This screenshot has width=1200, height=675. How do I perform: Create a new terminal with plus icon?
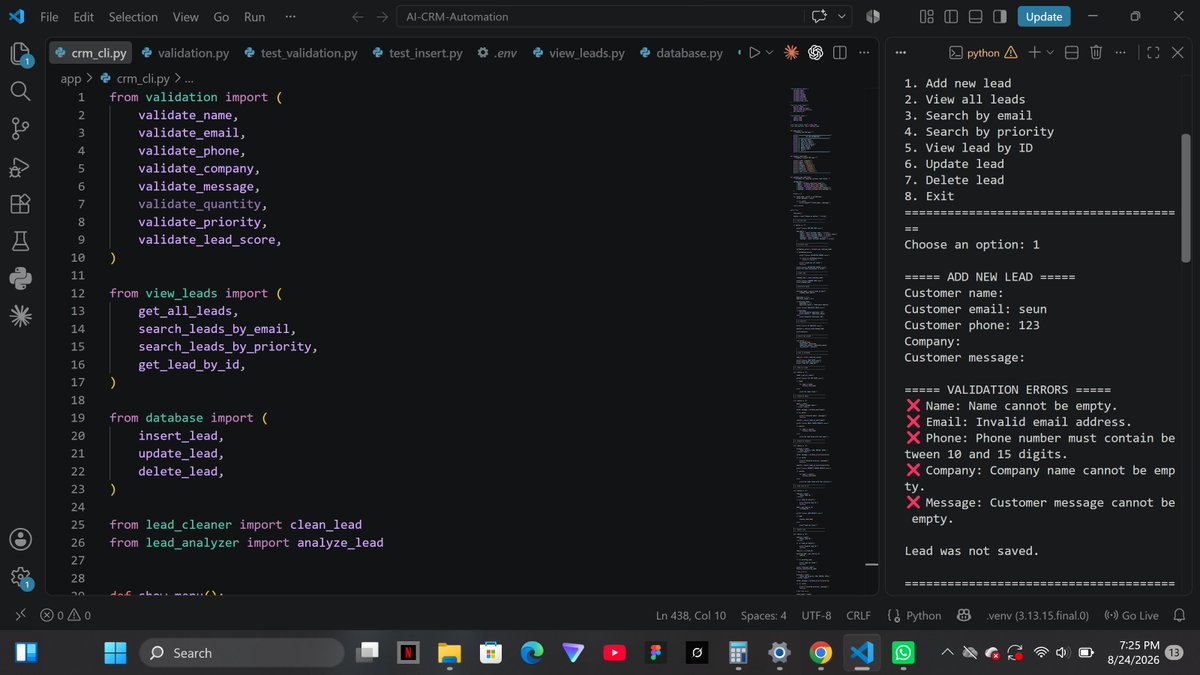pyautogui.click(x=1035, y=53)
